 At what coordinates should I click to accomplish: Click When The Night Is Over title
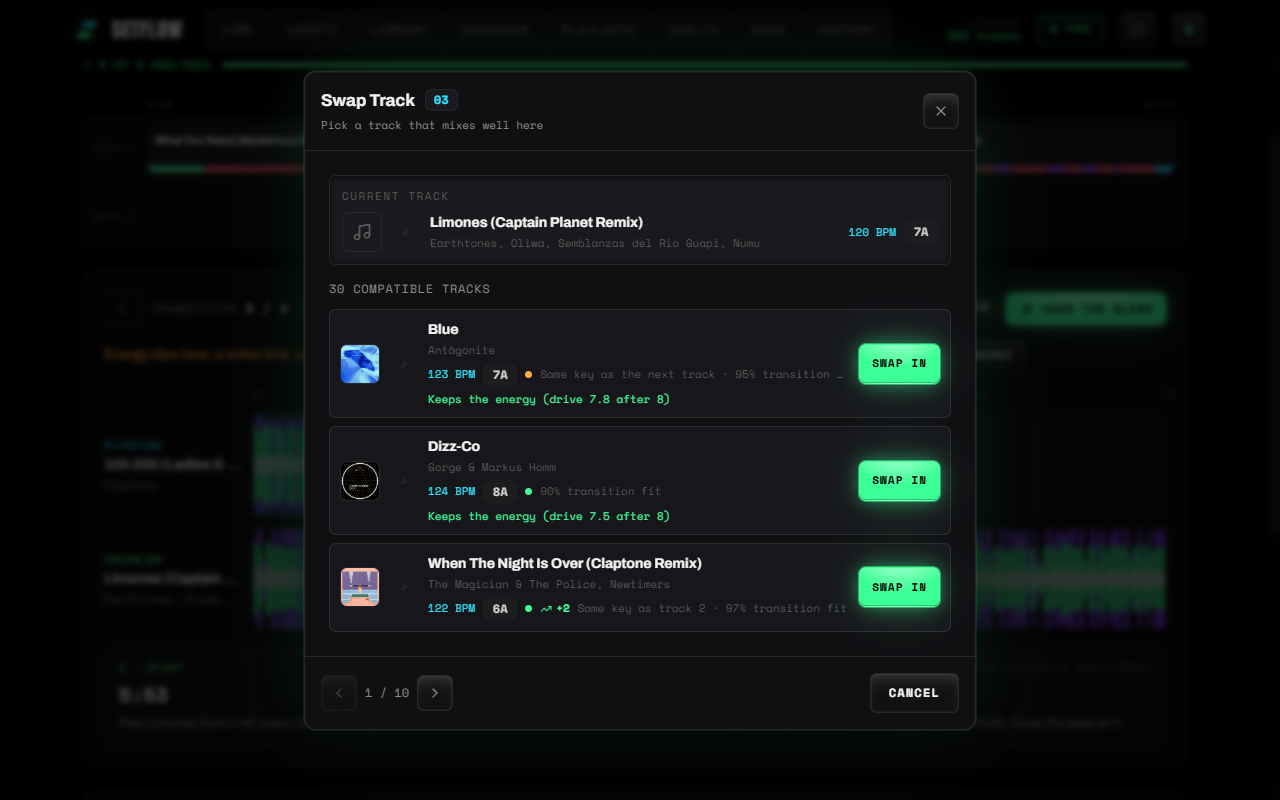[565, 563]
